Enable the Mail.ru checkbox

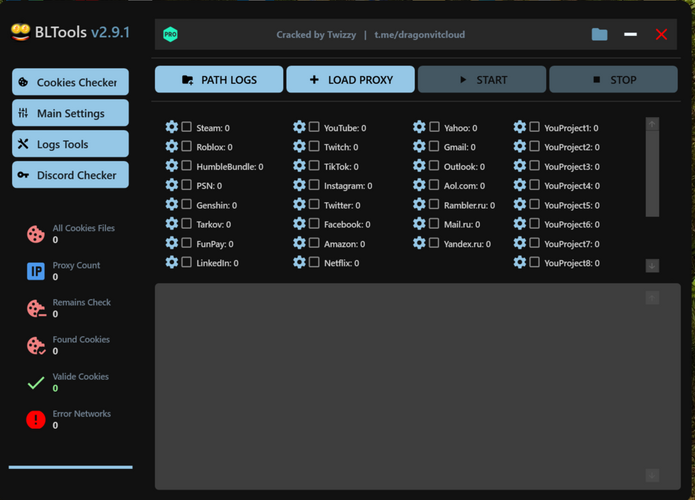click(434, 223)
